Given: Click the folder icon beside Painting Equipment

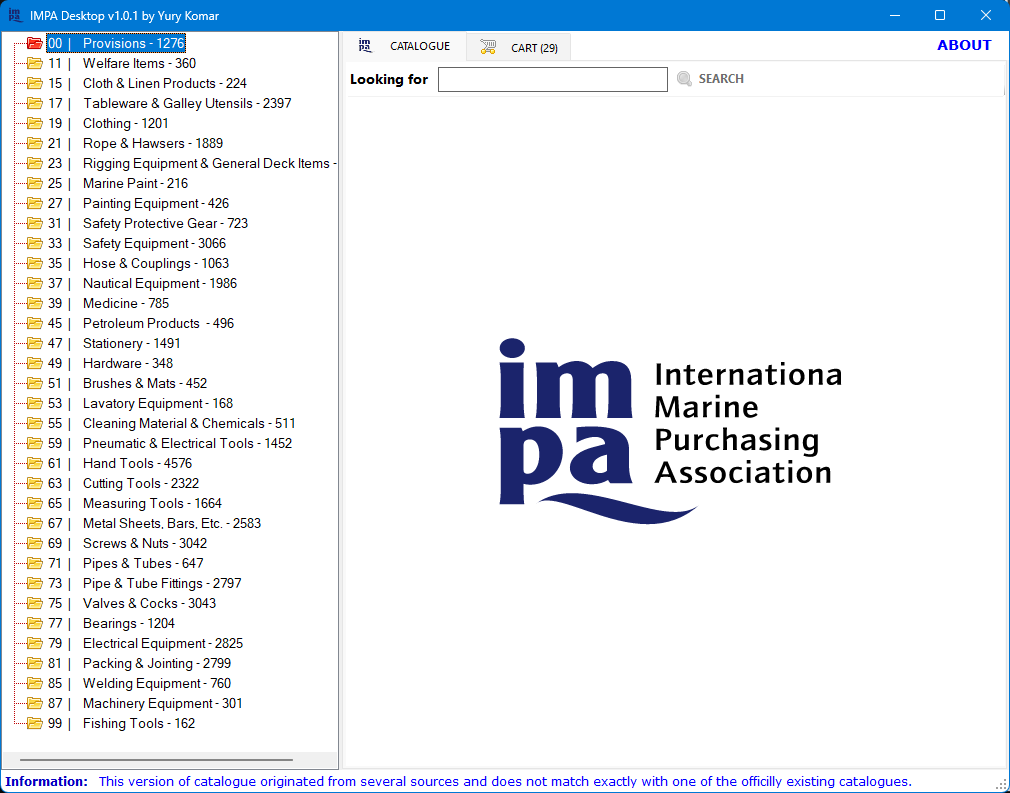Looking at the screenshot, I should click(x=34, y=204).
